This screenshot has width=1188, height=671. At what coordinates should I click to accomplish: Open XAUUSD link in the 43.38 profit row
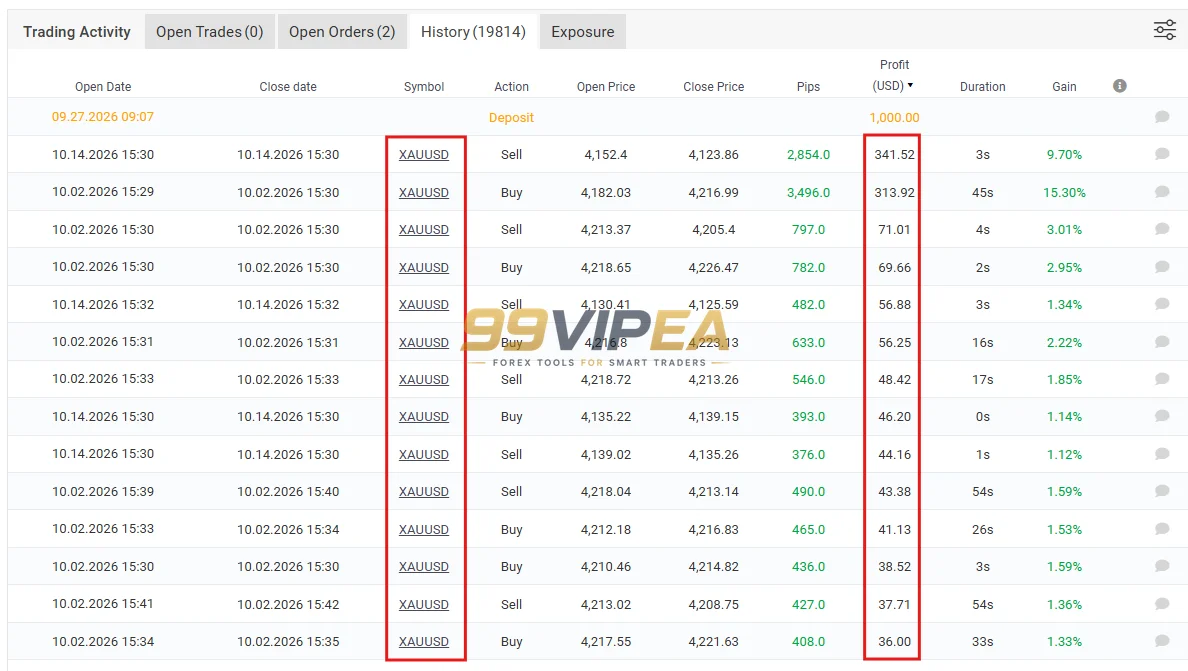[424, 492]
